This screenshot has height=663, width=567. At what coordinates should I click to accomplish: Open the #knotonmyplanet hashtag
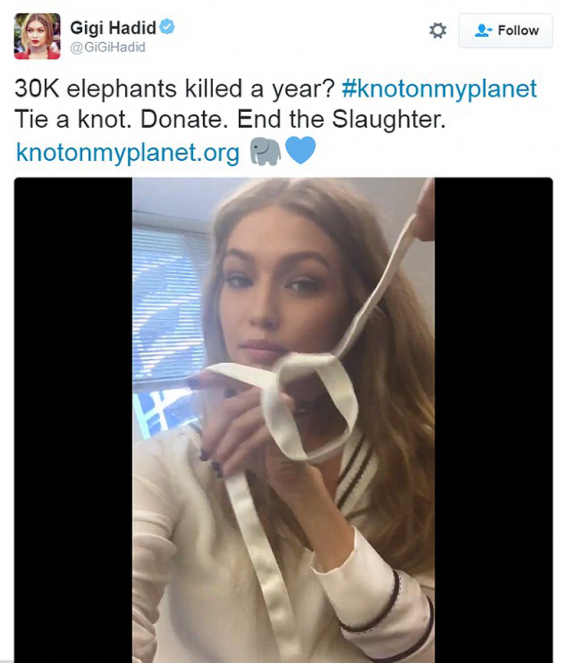pos(439,89)
